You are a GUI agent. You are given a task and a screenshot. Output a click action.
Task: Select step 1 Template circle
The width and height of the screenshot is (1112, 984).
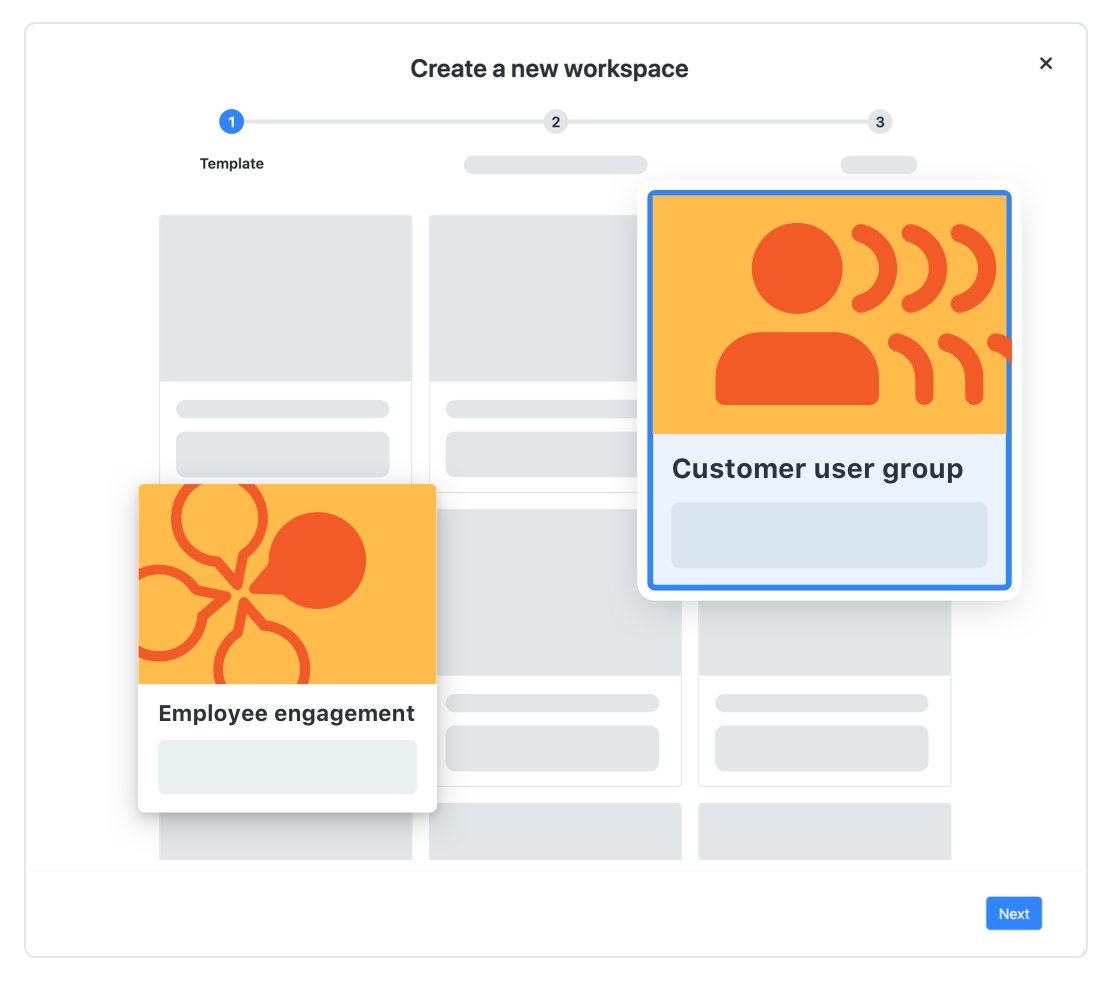pyautogui.click(x=231, y=122)
